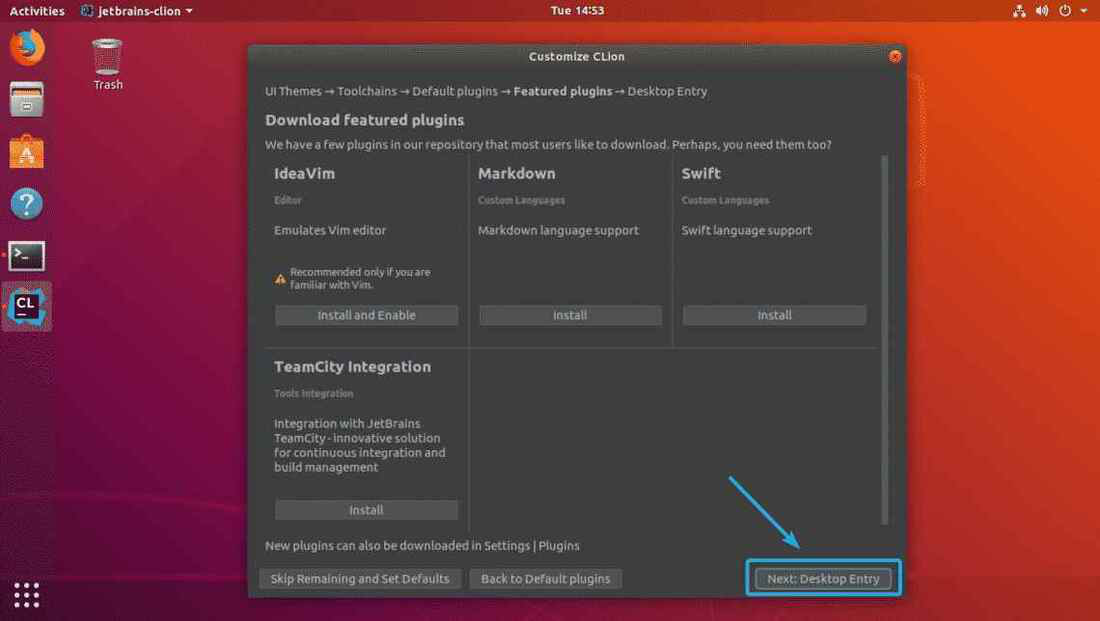1100x621 pixels.
Task: Select the CLion icon in the dock
Action: 27,307
